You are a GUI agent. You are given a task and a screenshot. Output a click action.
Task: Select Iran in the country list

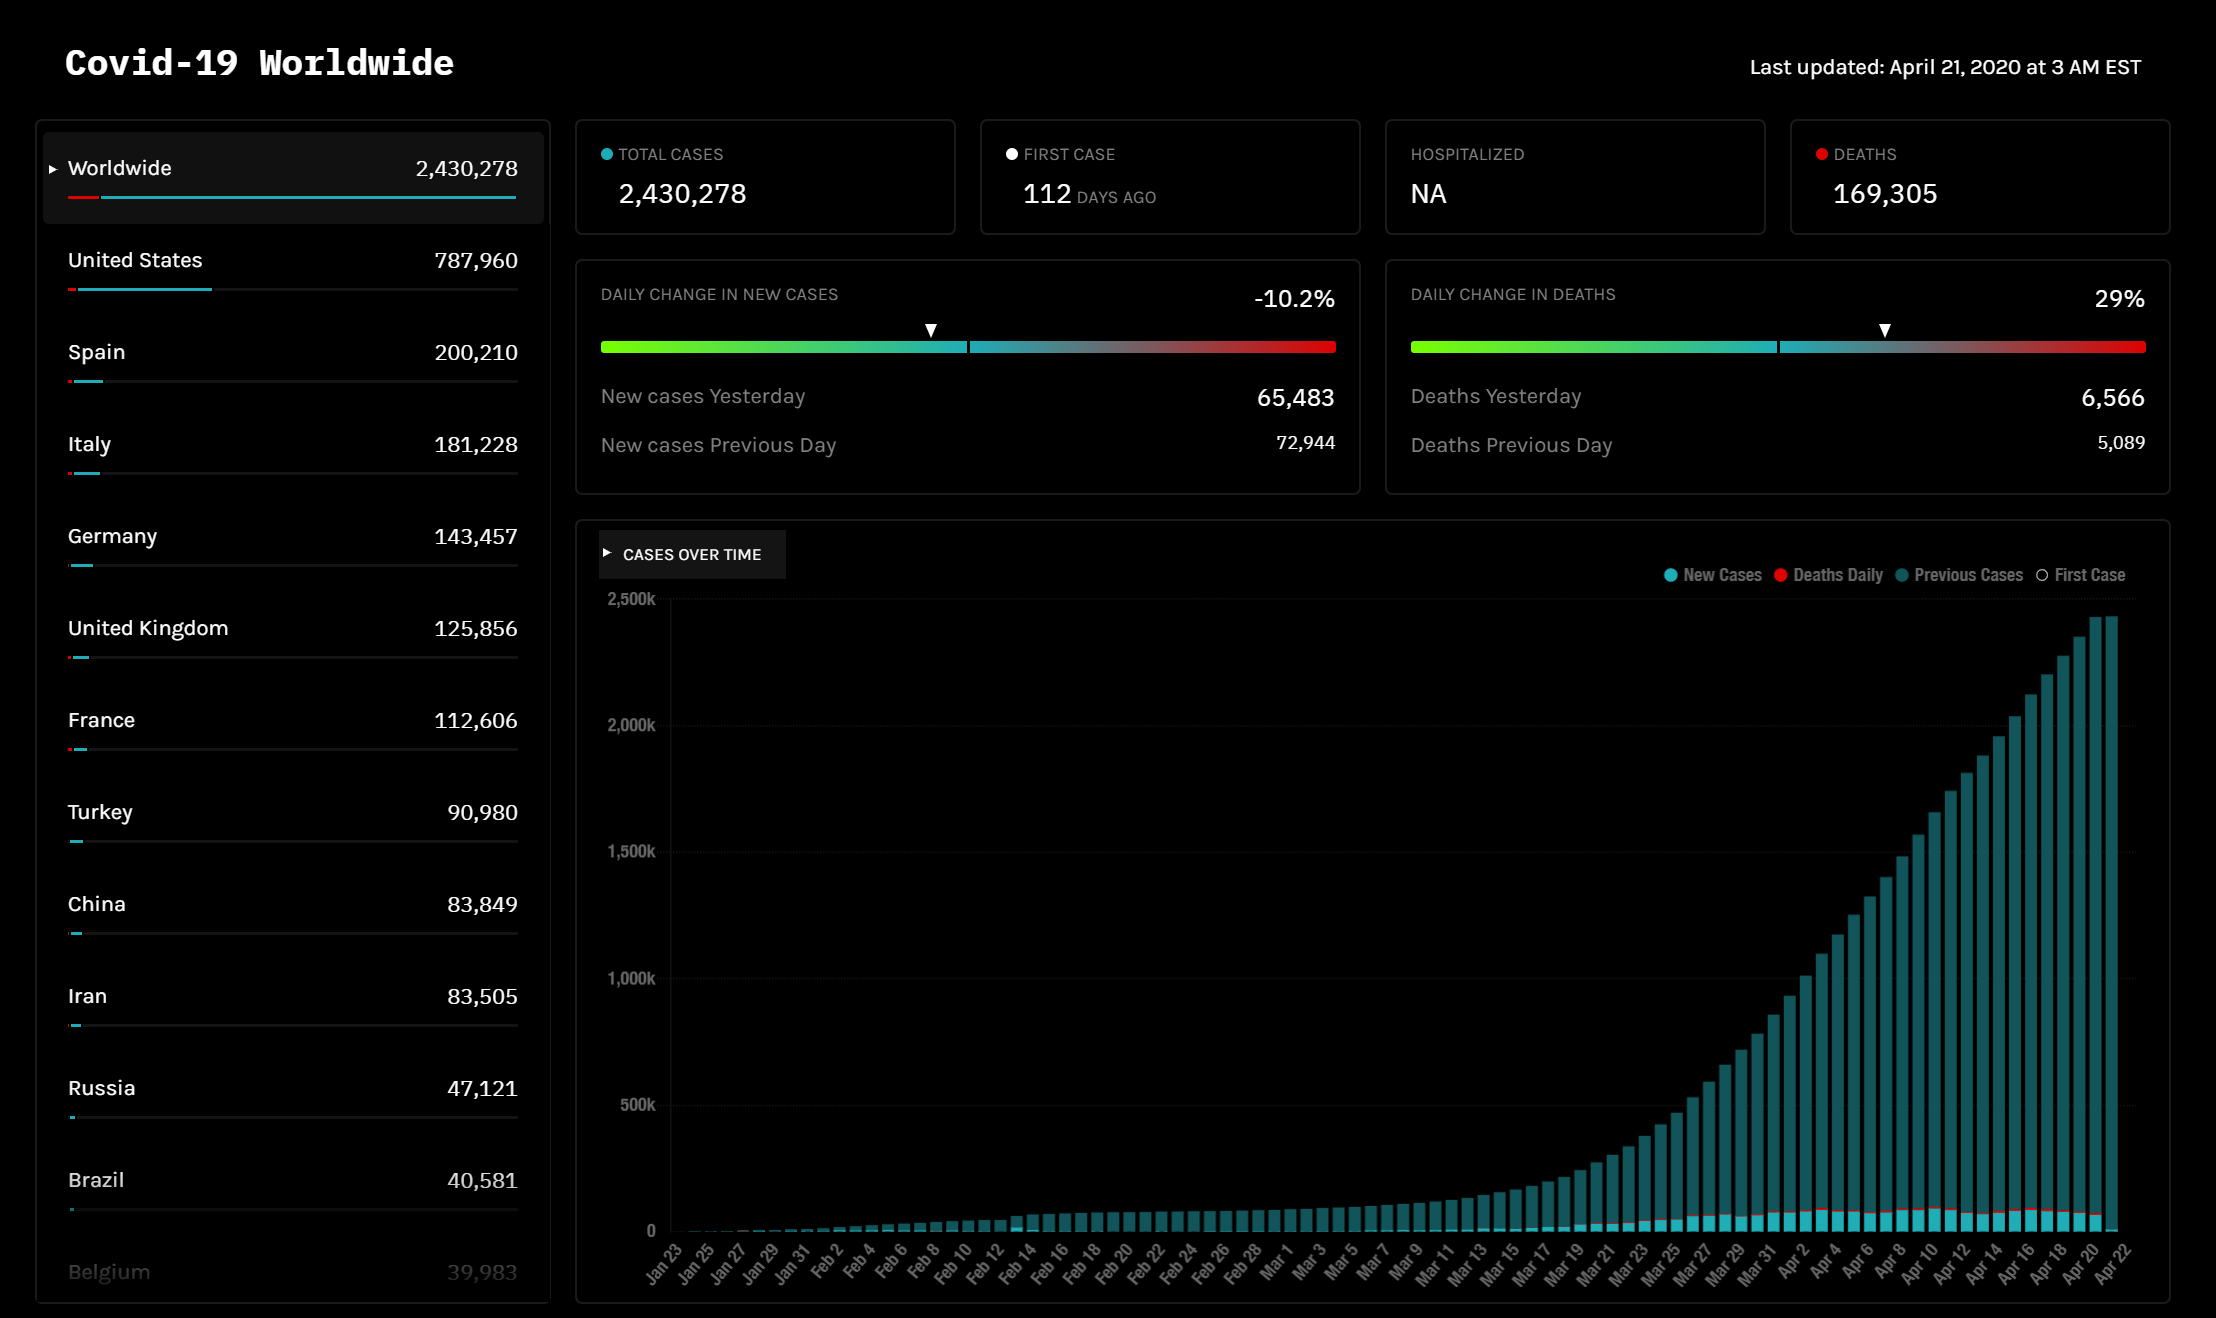(x=293, y=1005)
